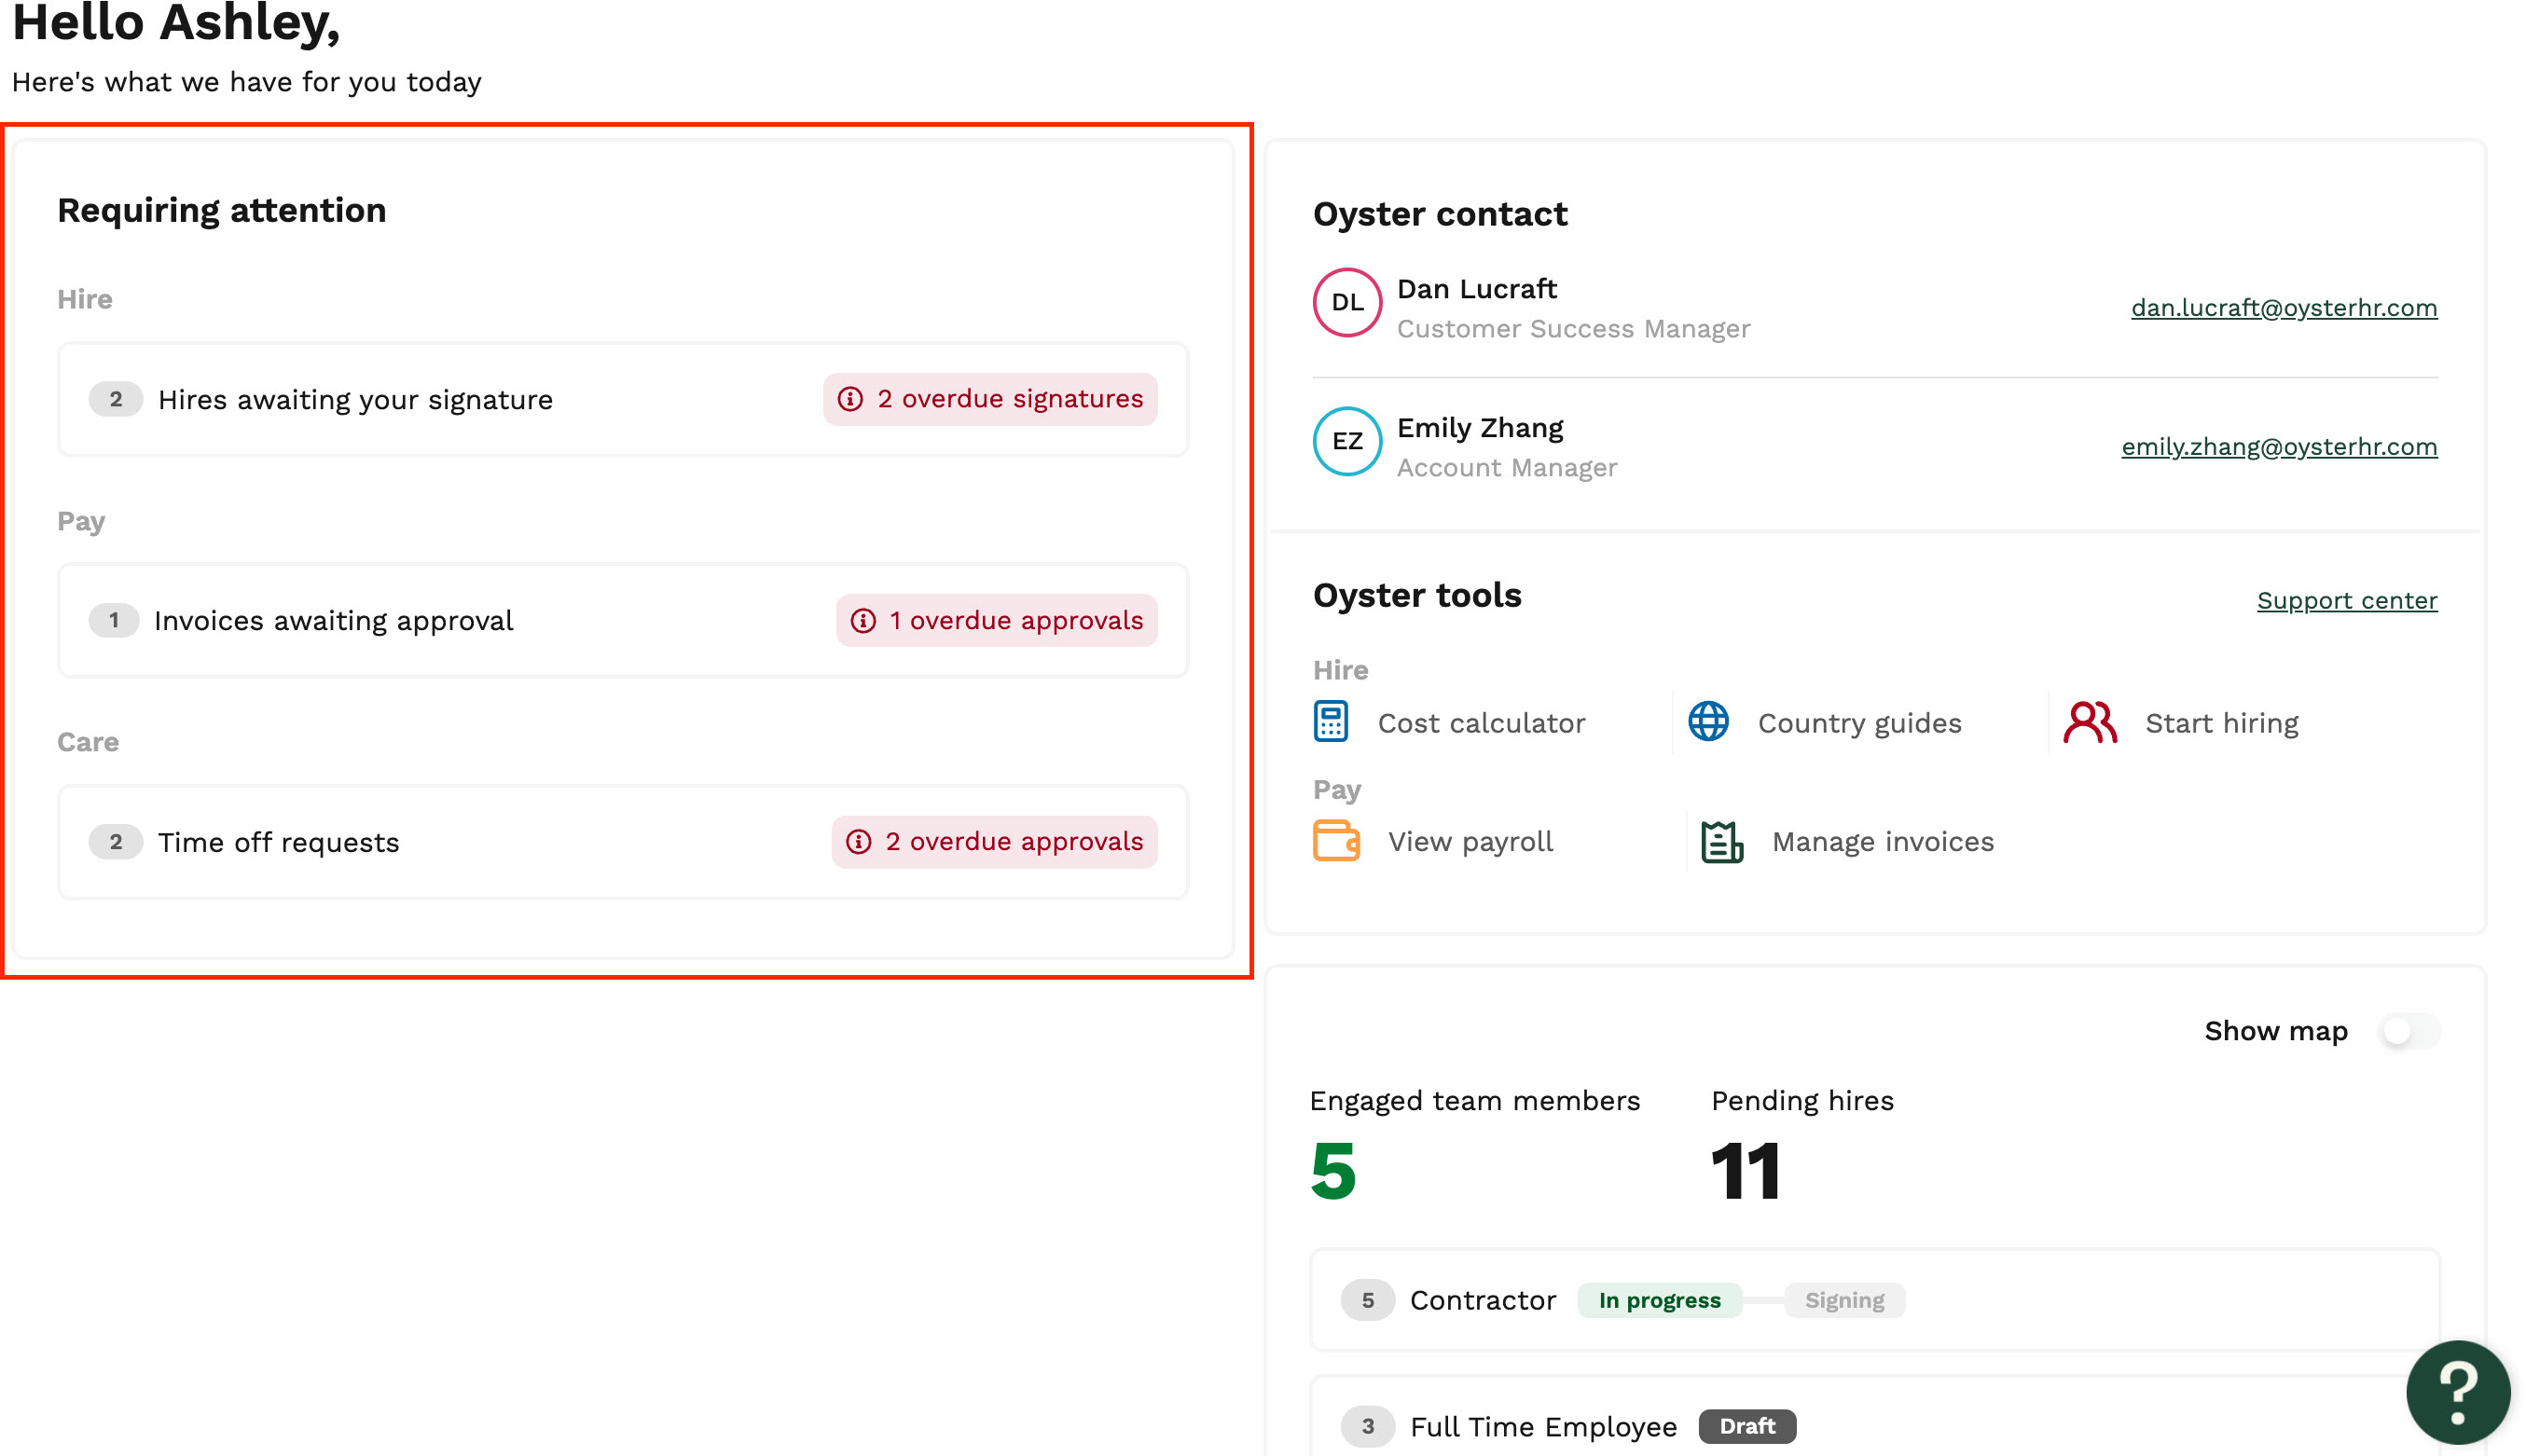Open the Contractor pending hires row

tap(1875, 1300)
